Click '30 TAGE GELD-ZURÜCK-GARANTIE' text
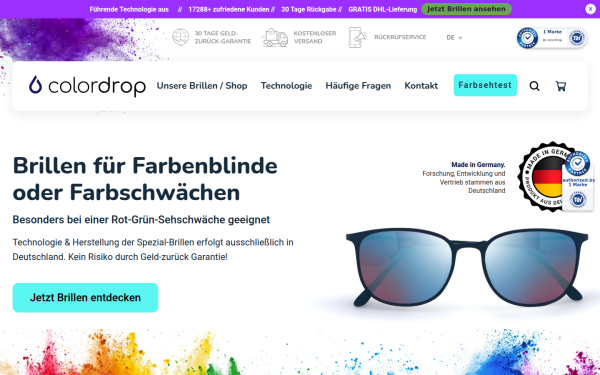Screen dimensions: 600x375 pyautogui.click(x=223, y=37)
